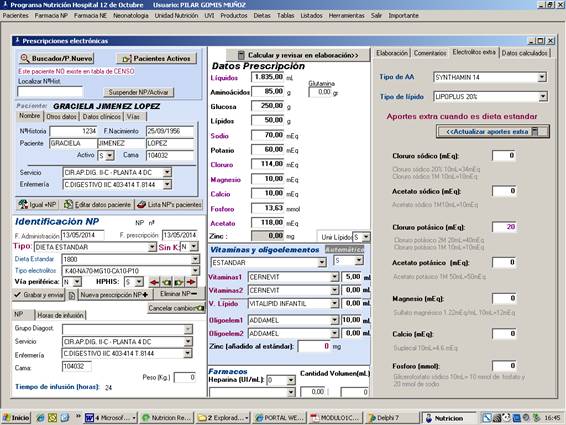Click Calcular y revisar en elaboración
Viewport: 566px width, 425px height.
[298, 55]
